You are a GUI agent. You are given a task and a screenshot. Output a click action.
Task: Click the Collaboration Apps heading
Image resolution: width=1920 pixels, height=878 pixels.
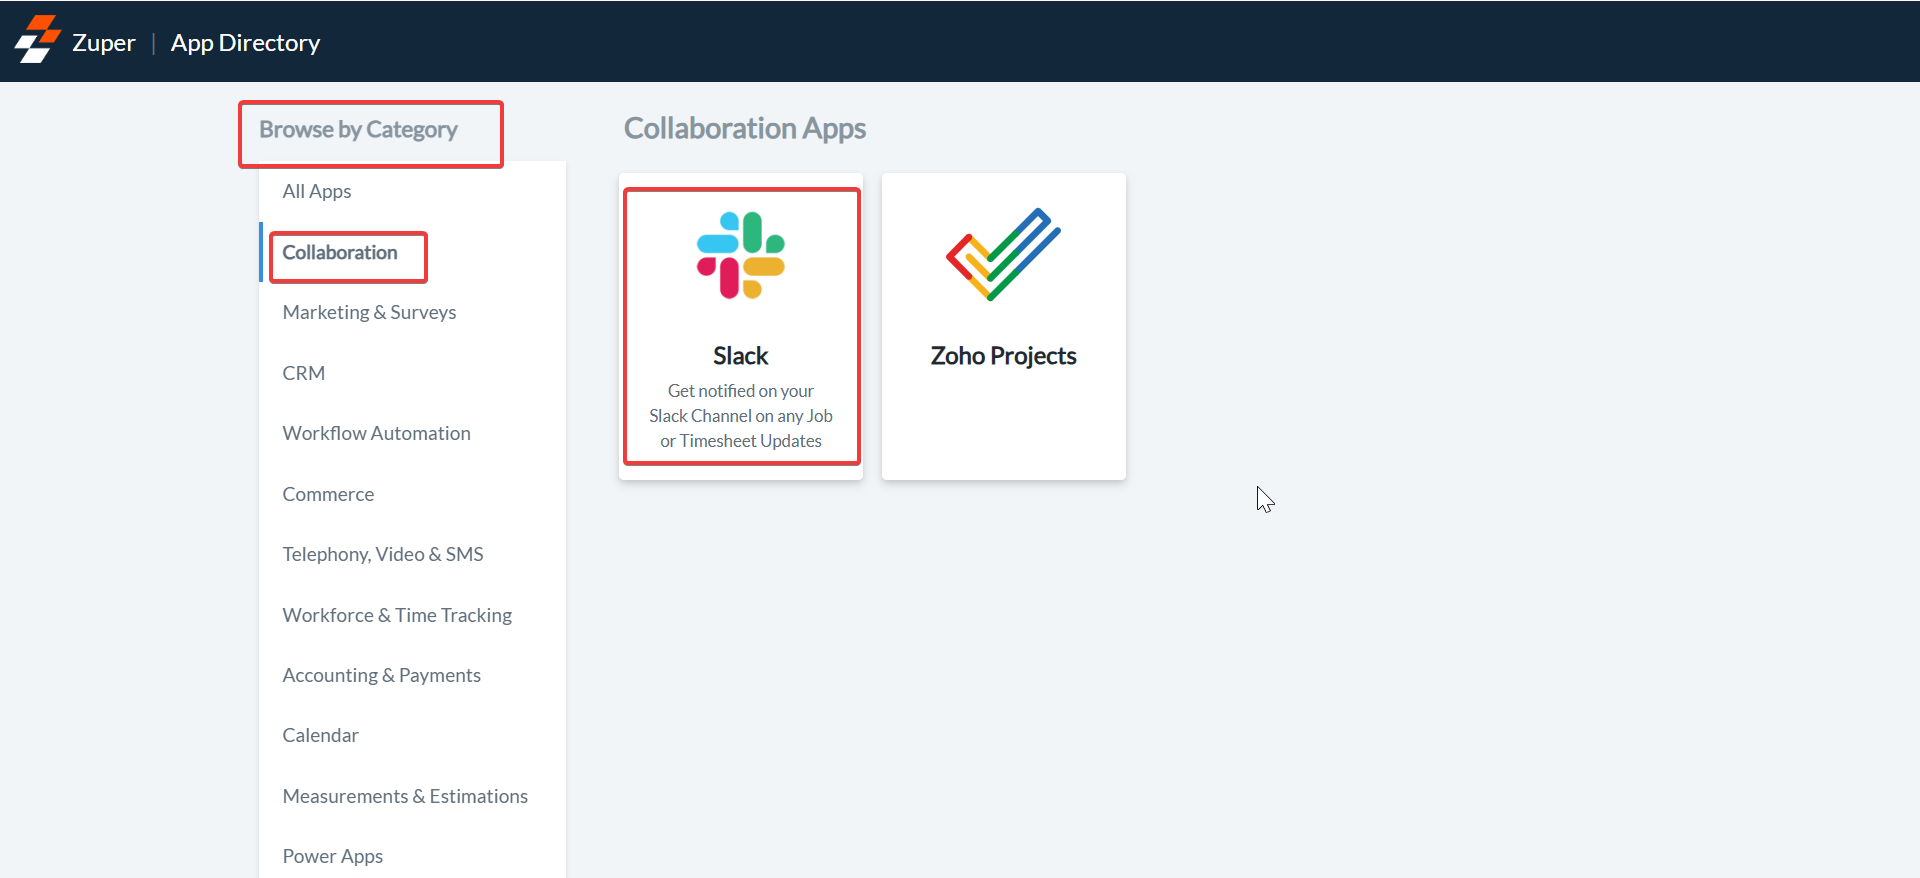point(745,128)
